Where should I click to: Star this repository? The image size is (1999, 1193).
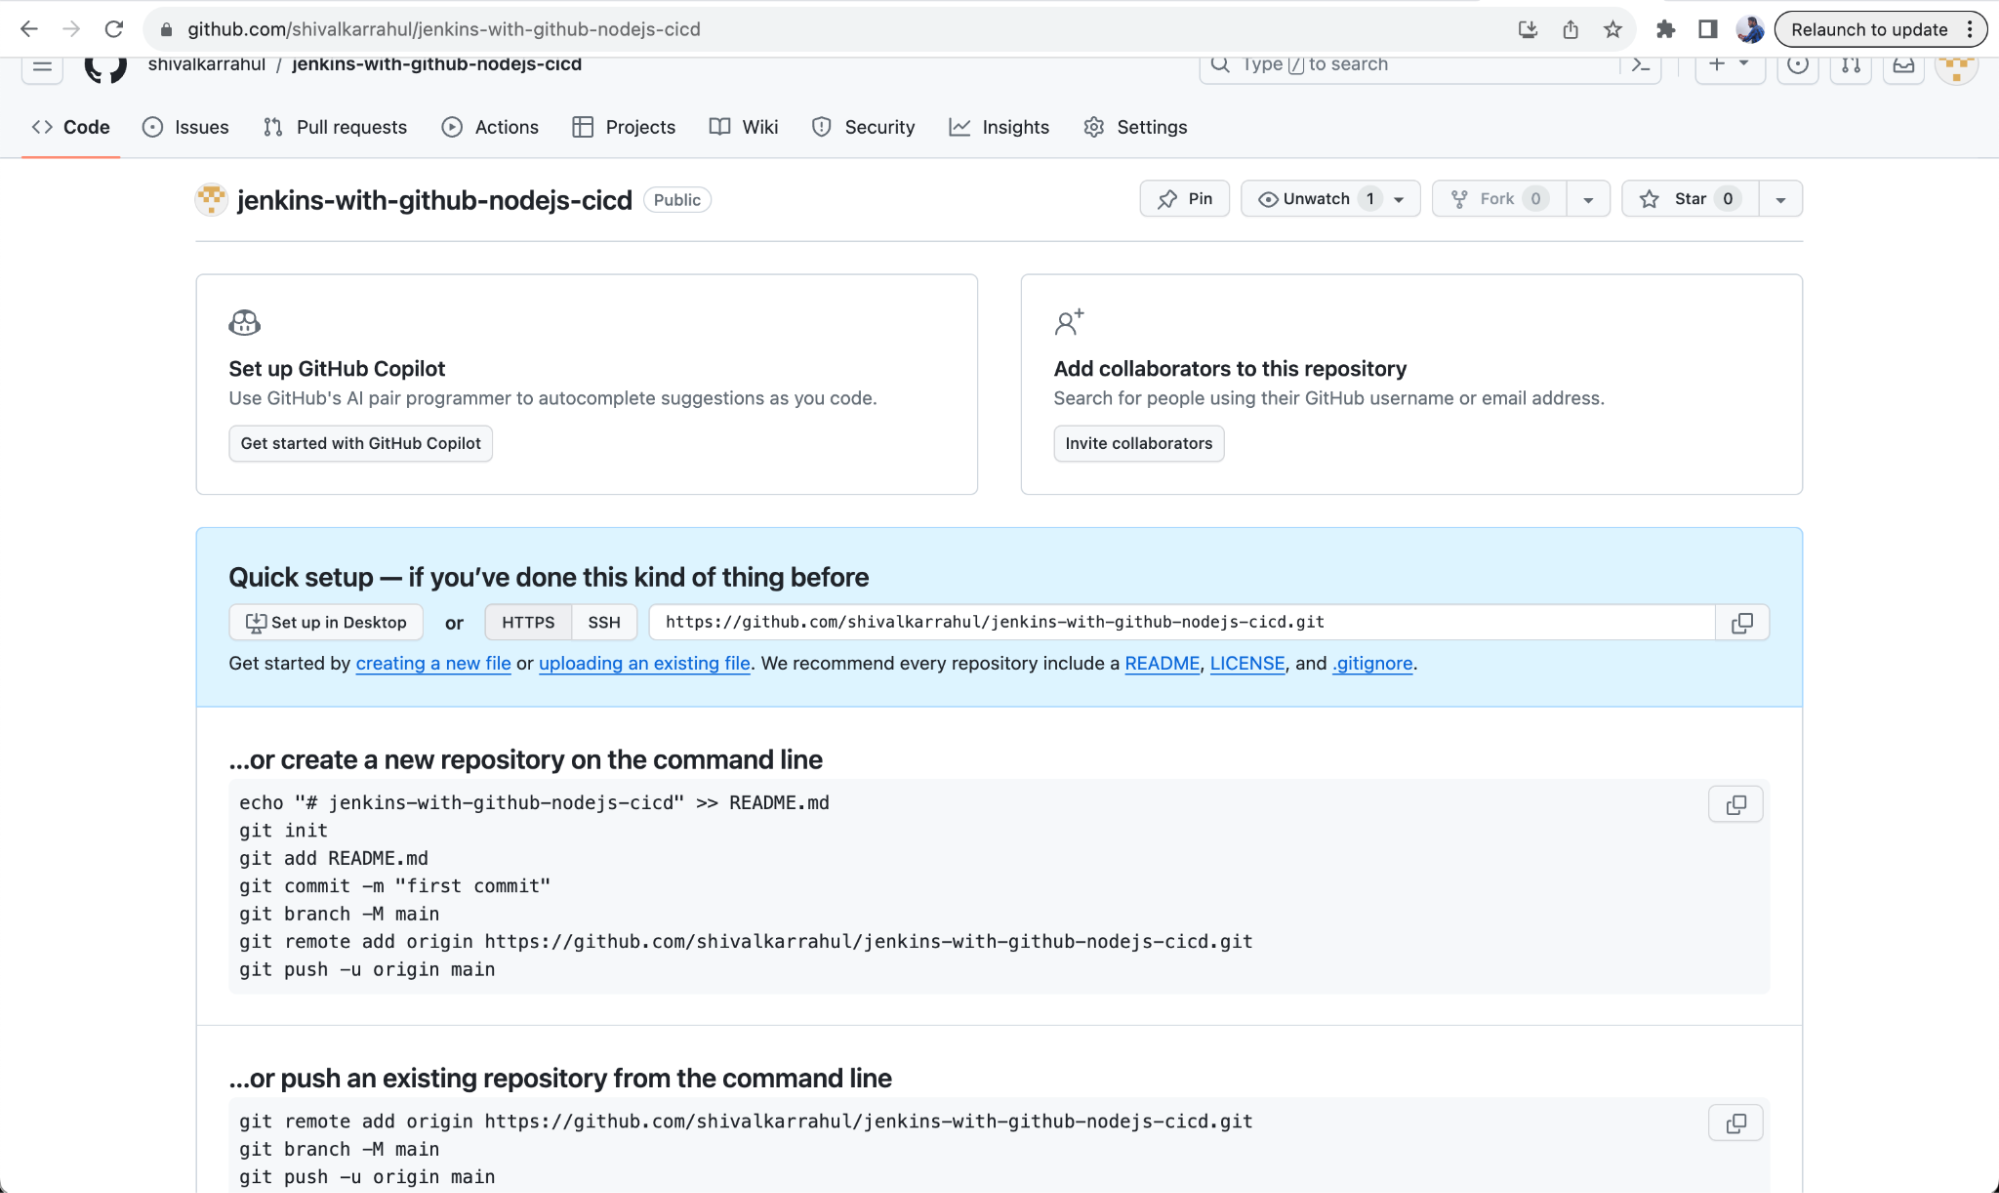1689,198
